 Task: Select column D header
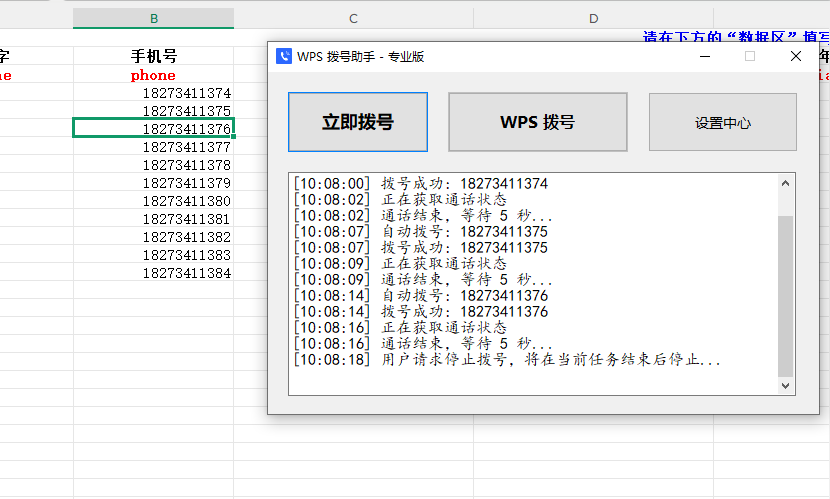click(x=593, y=19)
